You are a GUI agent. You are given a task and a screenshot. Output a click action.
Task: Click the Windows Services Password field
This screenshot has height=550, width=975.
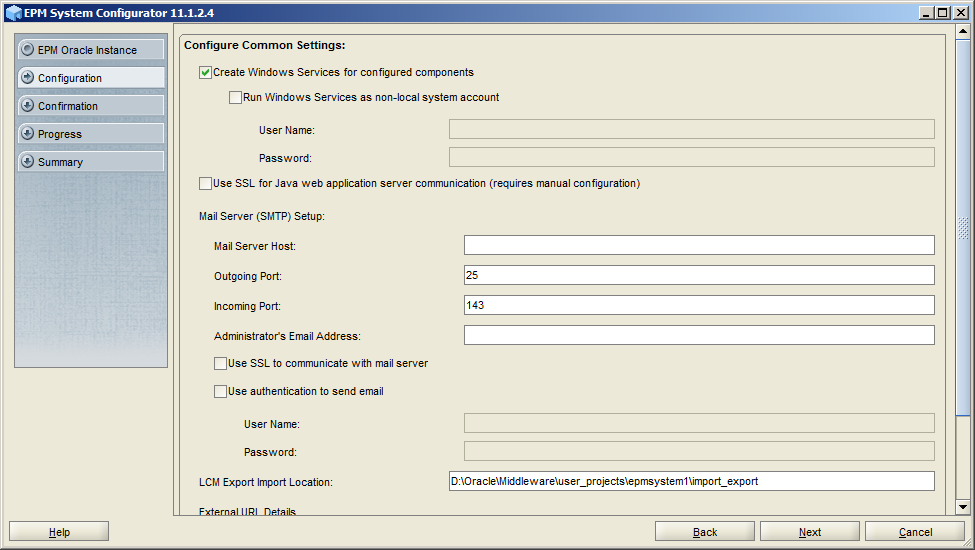[x=691, y=157]
